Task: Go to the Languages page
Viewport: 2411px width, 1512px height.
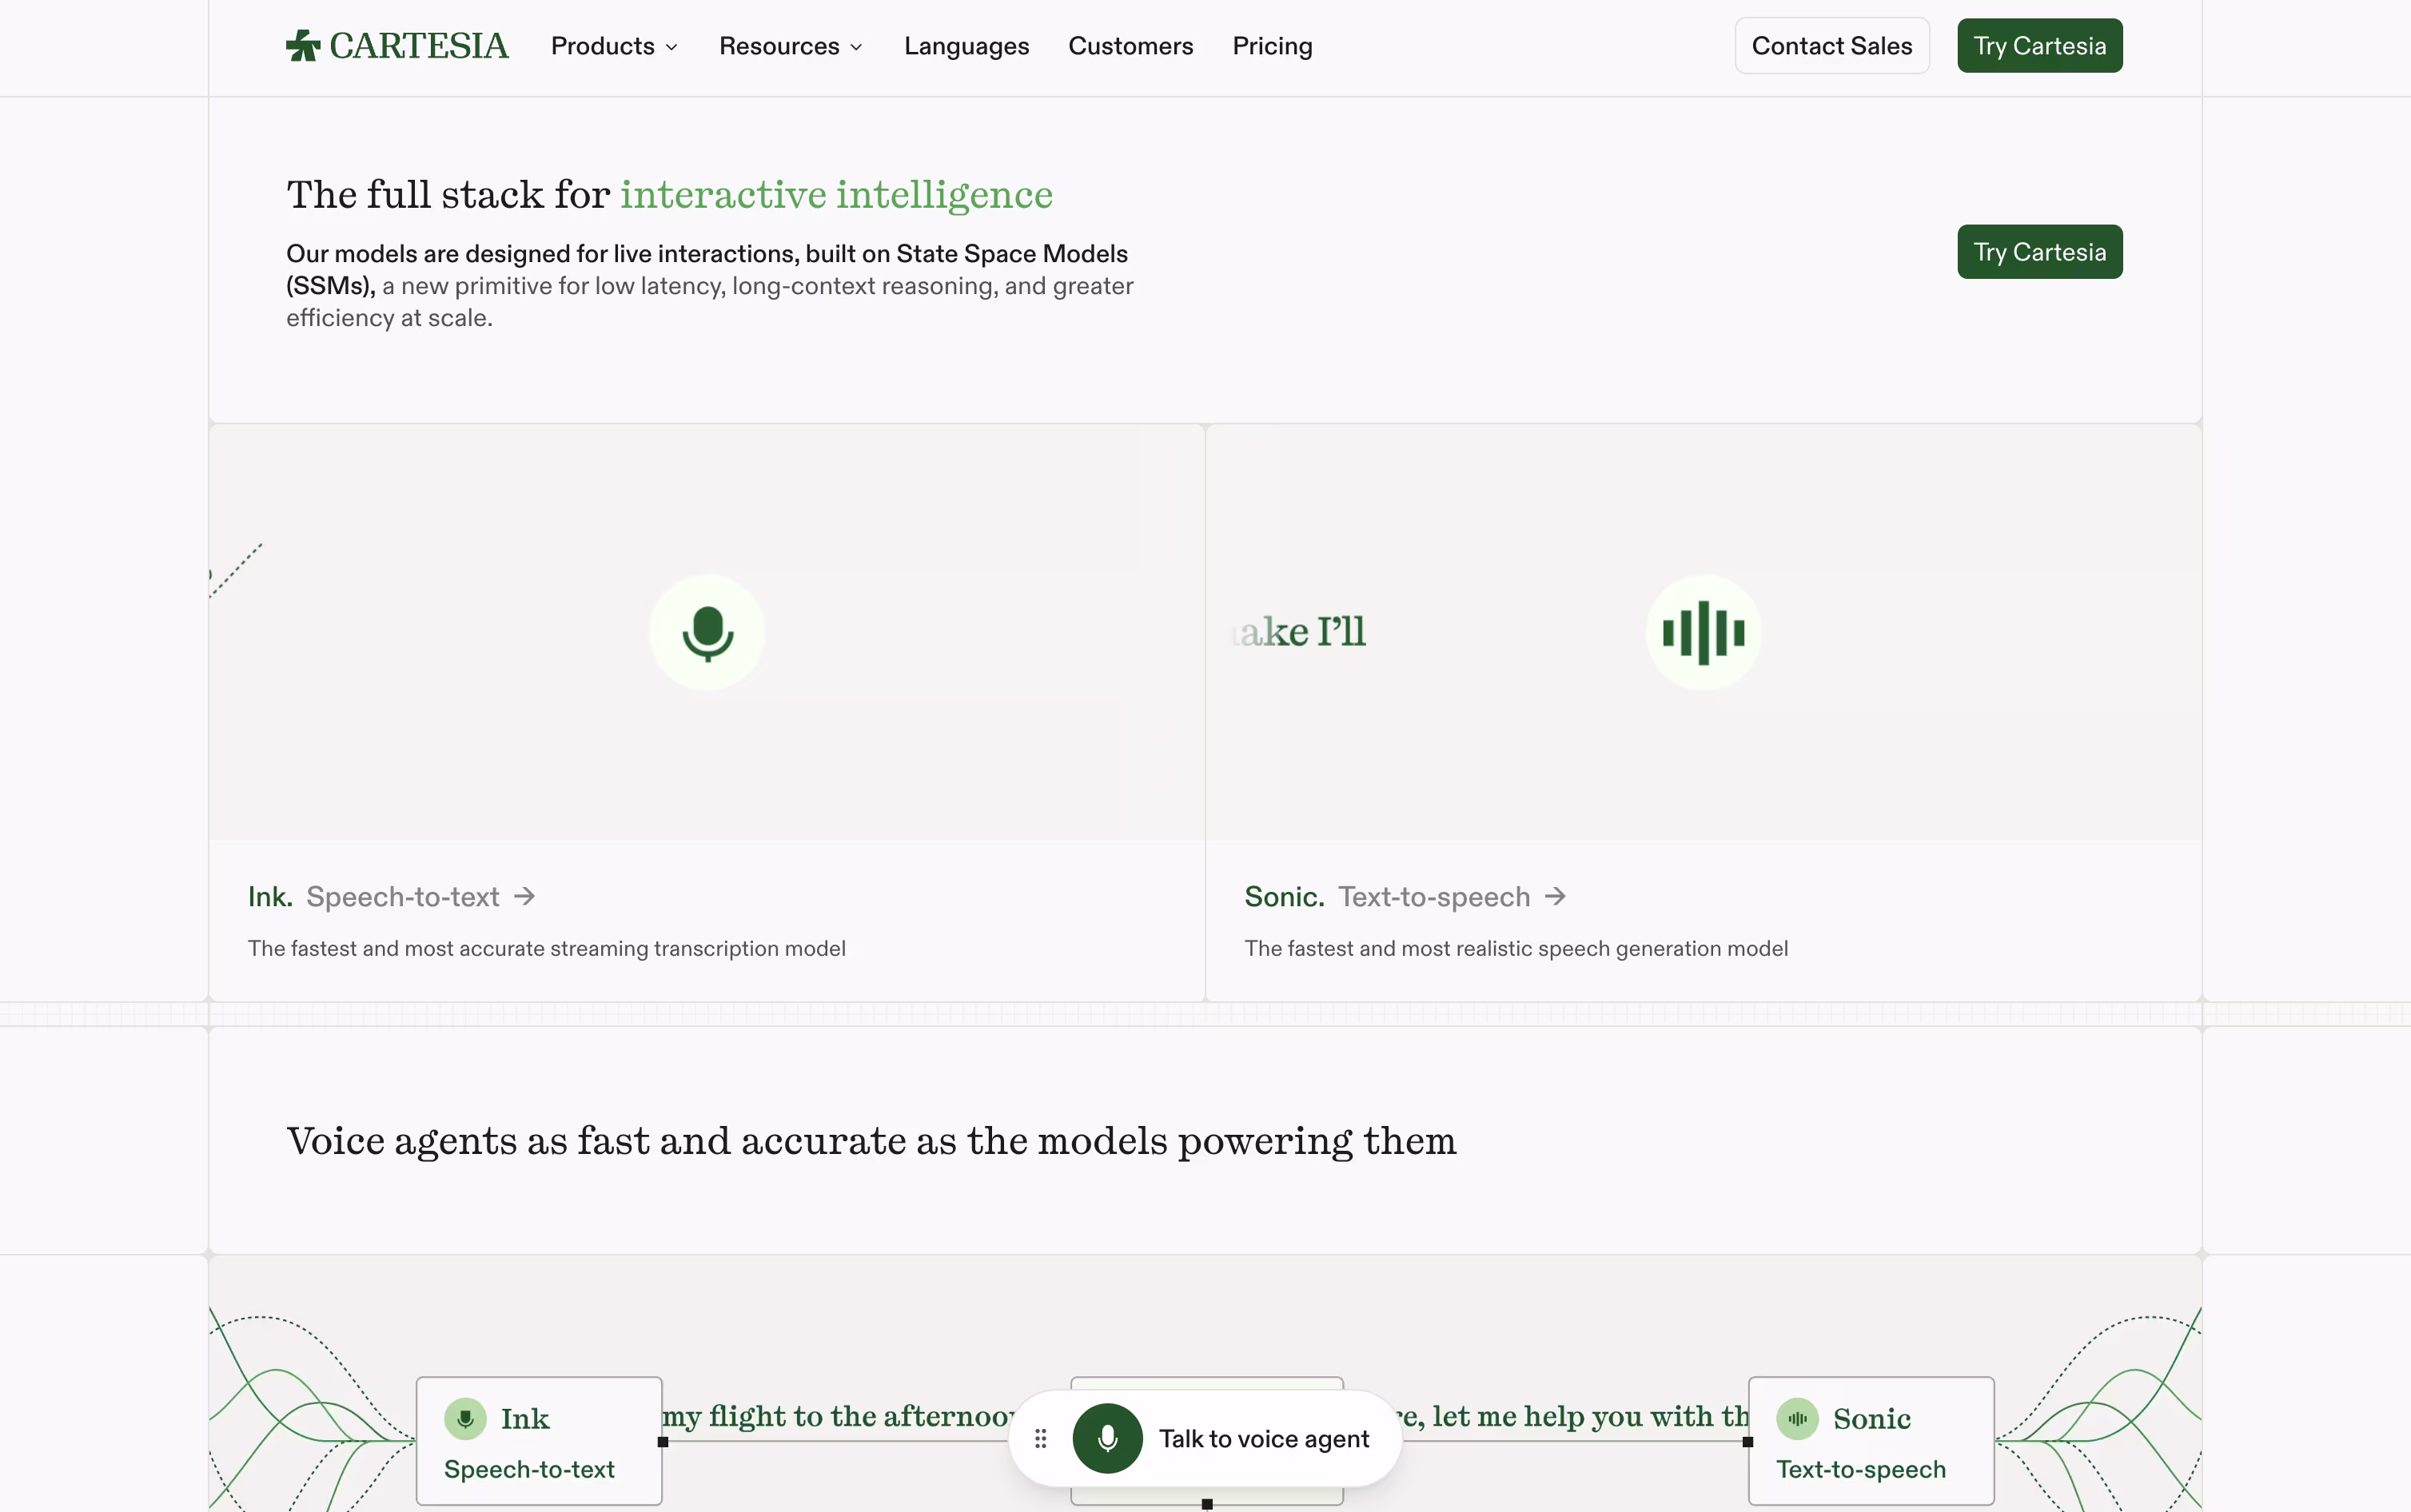Action: point(966,46)
